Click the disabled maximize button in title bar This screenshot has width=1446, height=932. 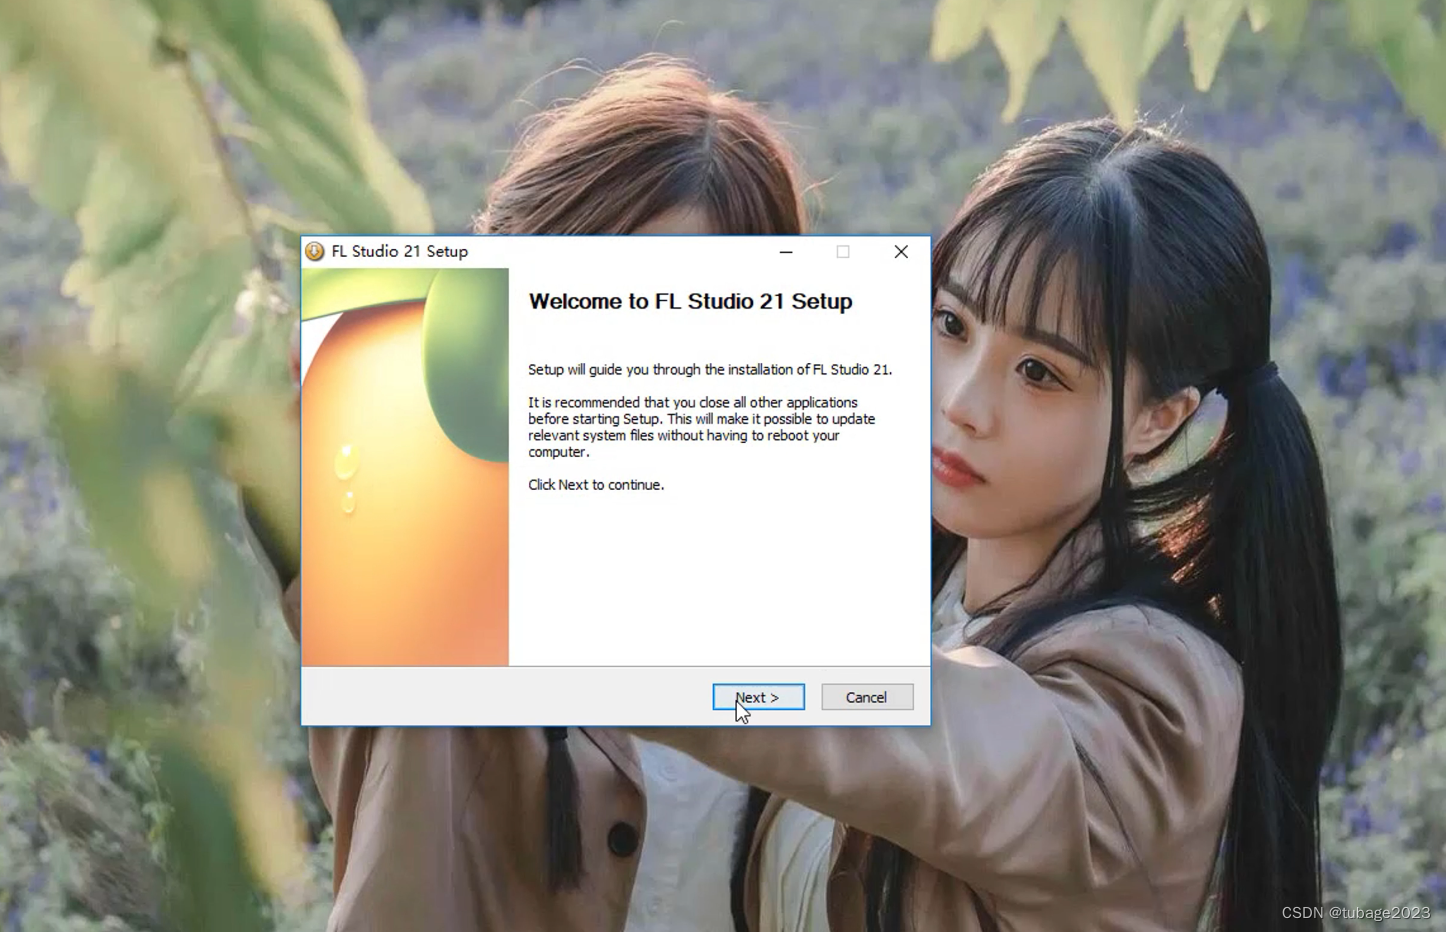coord(843,252)
